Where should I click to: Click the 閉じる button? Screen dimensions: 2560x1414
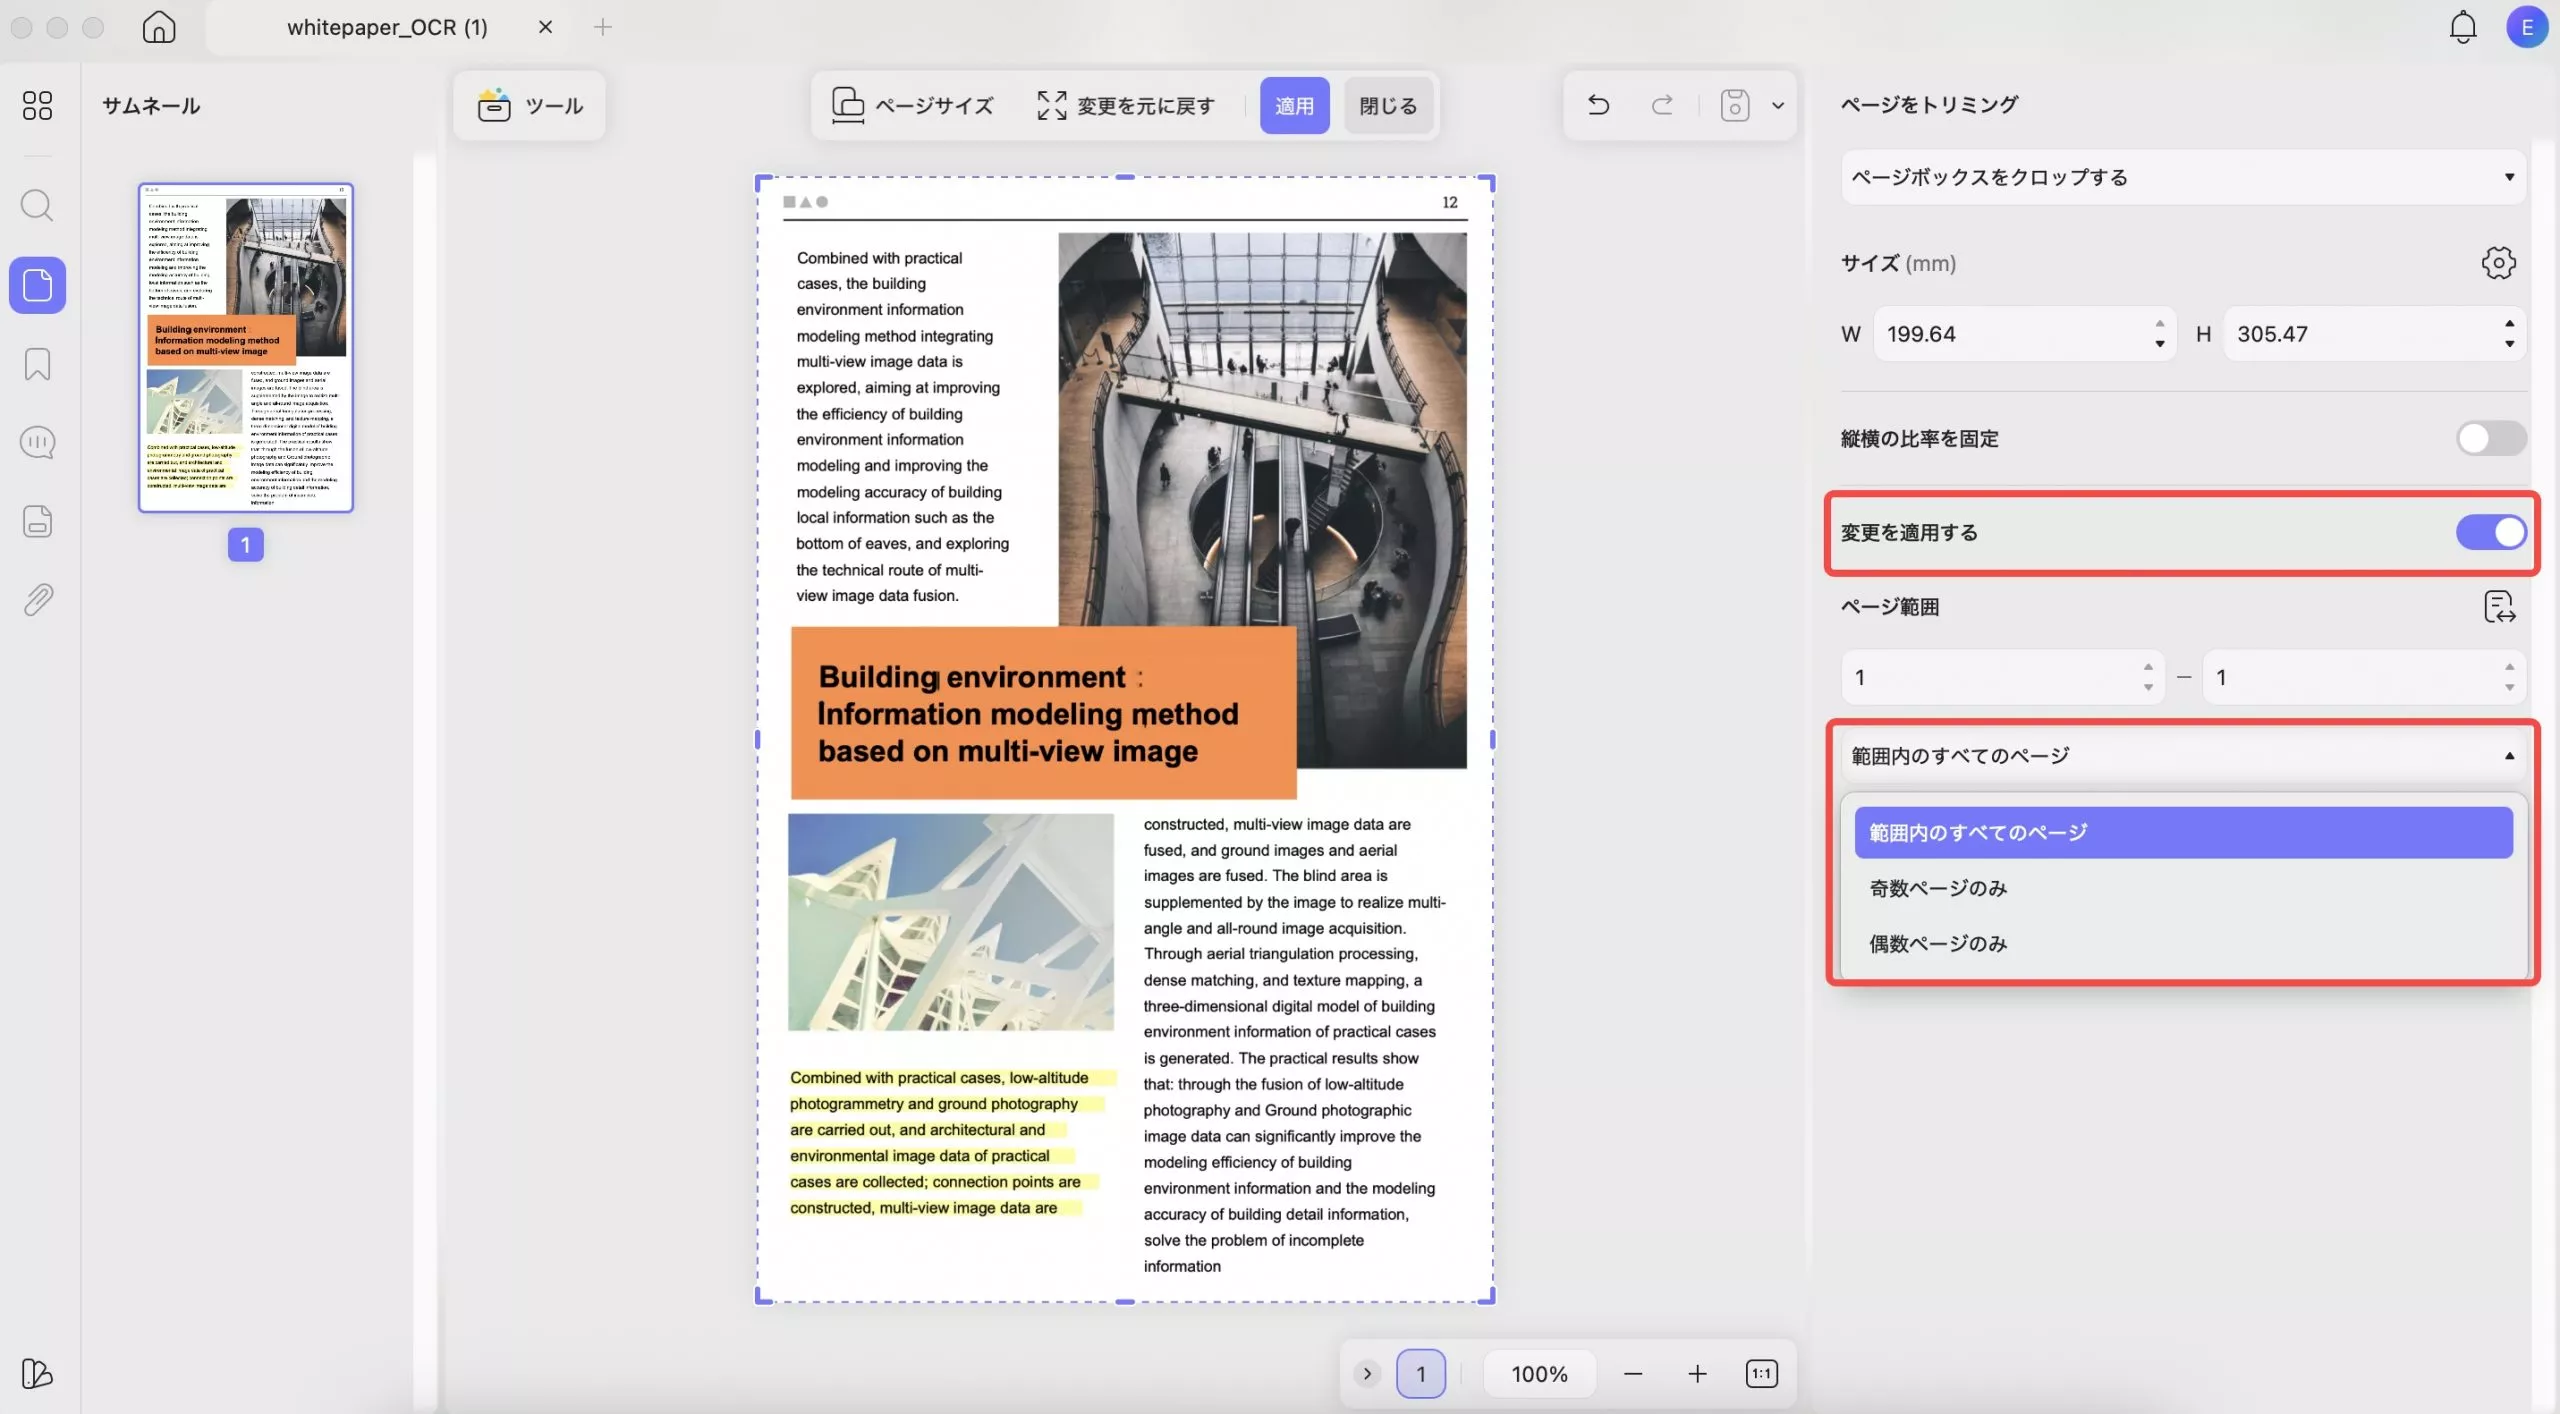[x=1388, y=105]
